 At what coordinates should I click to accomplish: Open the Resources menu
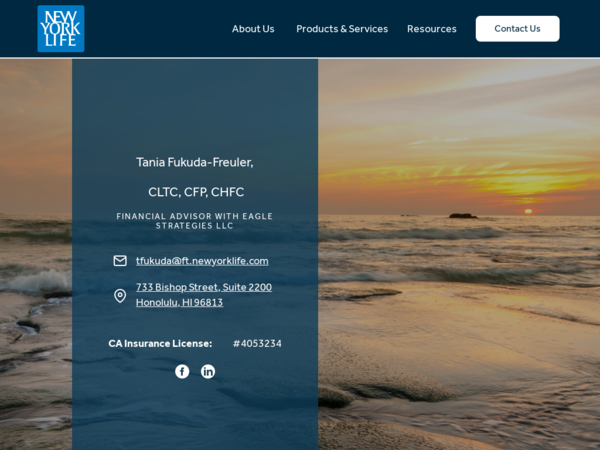[x=432, y=29]
